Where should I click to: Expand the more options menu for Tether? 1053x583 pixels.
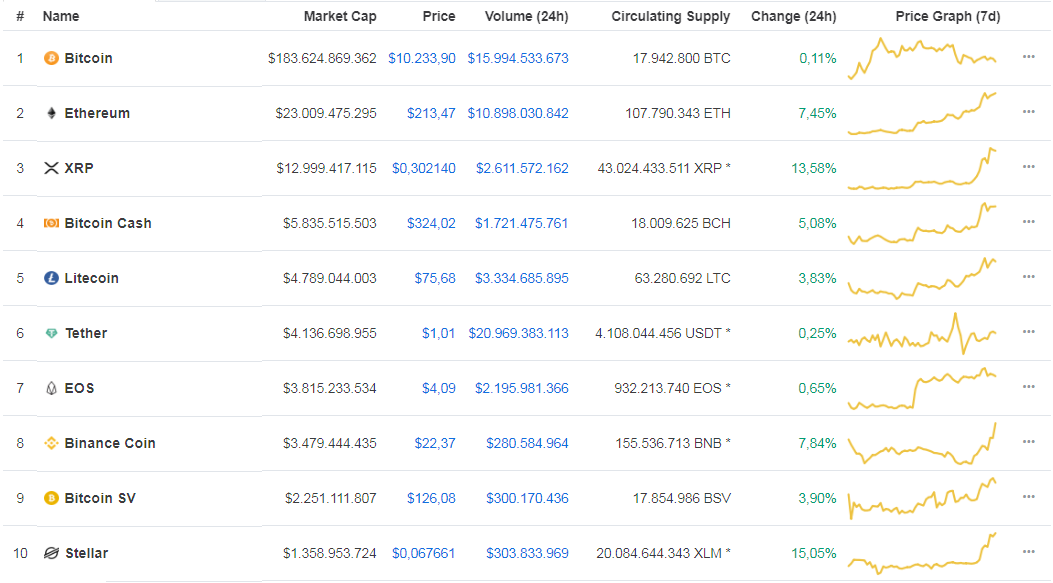[x=1028, y=332]
